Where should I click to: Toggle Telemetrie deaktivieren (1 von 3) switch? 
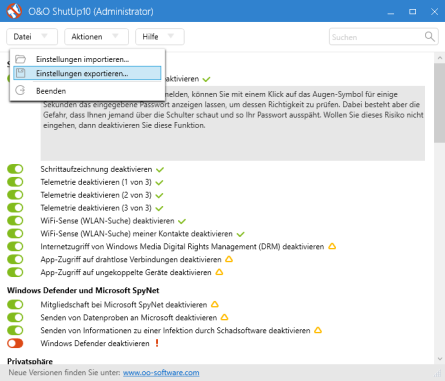click(15, 182)
